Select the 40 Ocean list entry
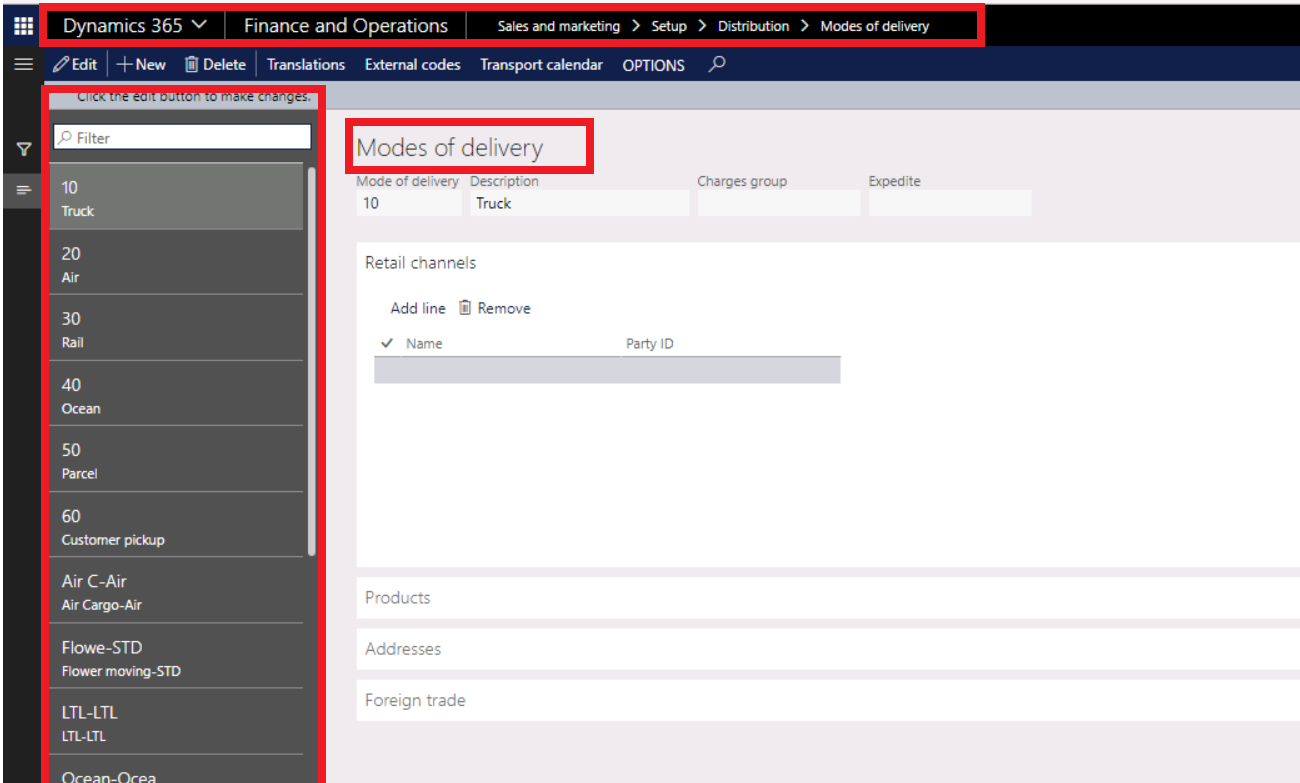1300x783 pixels. [x=177, y=394]
